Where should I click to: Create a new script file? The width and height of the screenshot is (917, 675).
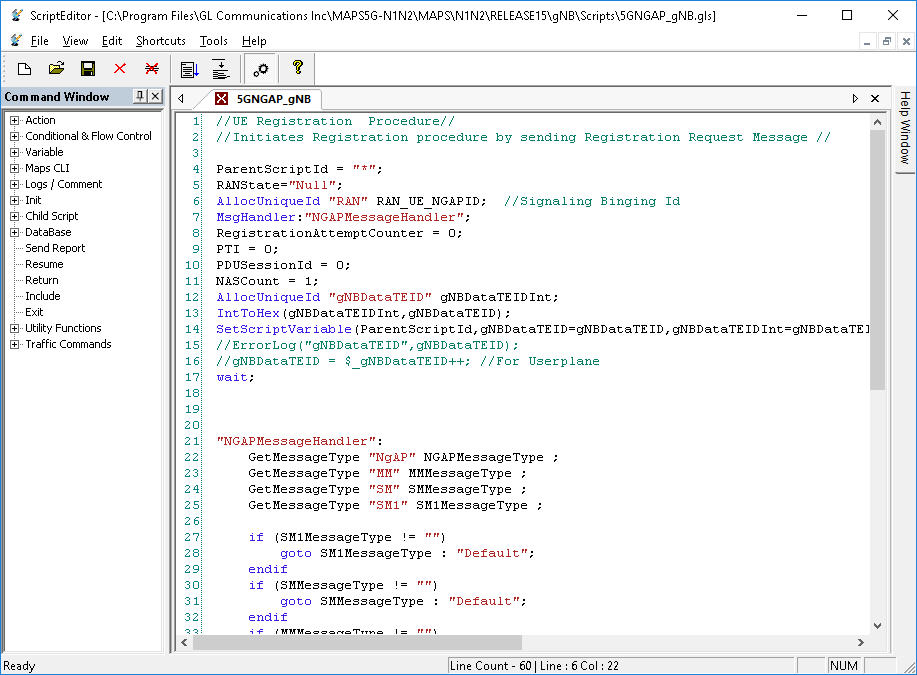click(x=24, y=69)
